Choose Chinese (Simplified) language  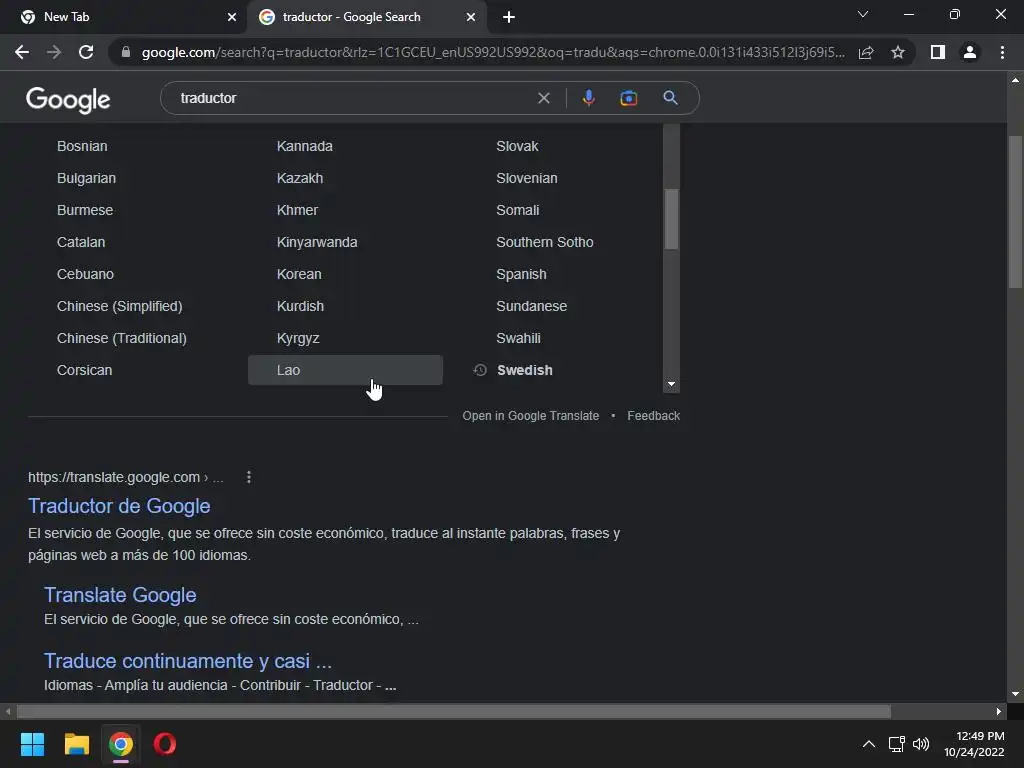click(x=120, y=306)
